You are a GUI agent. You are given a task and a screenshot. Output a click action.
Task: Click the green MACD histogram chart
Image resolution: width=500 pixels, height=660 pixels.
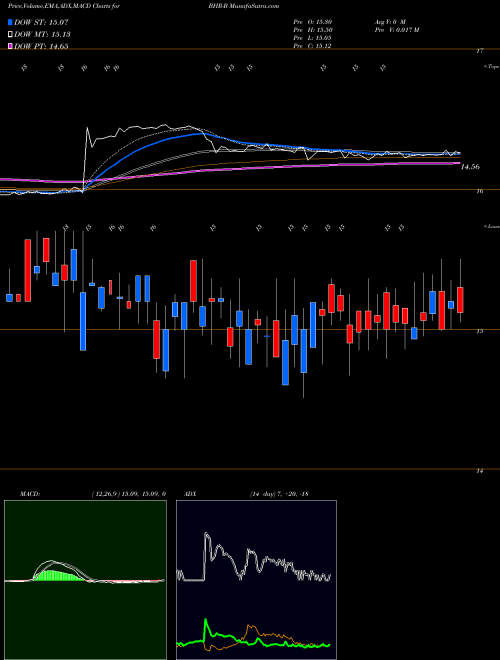point(85,580)
